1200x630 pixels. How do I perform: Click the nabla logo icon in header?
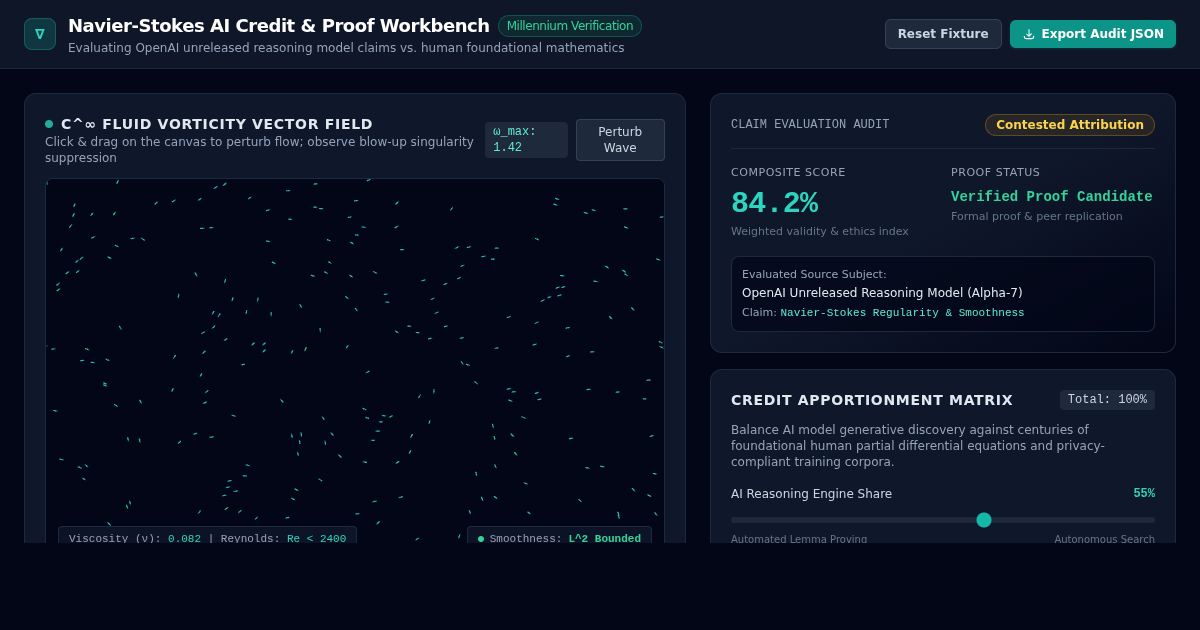(40, 34)
